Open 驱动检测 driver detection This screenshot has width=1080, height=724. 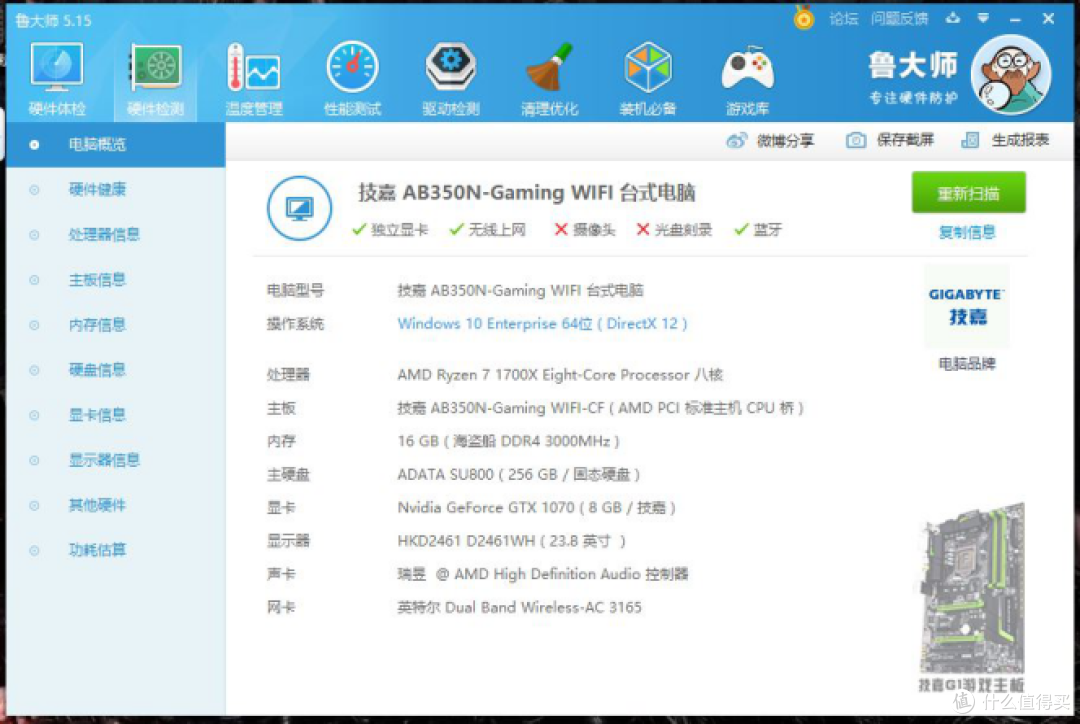(451, 78)
